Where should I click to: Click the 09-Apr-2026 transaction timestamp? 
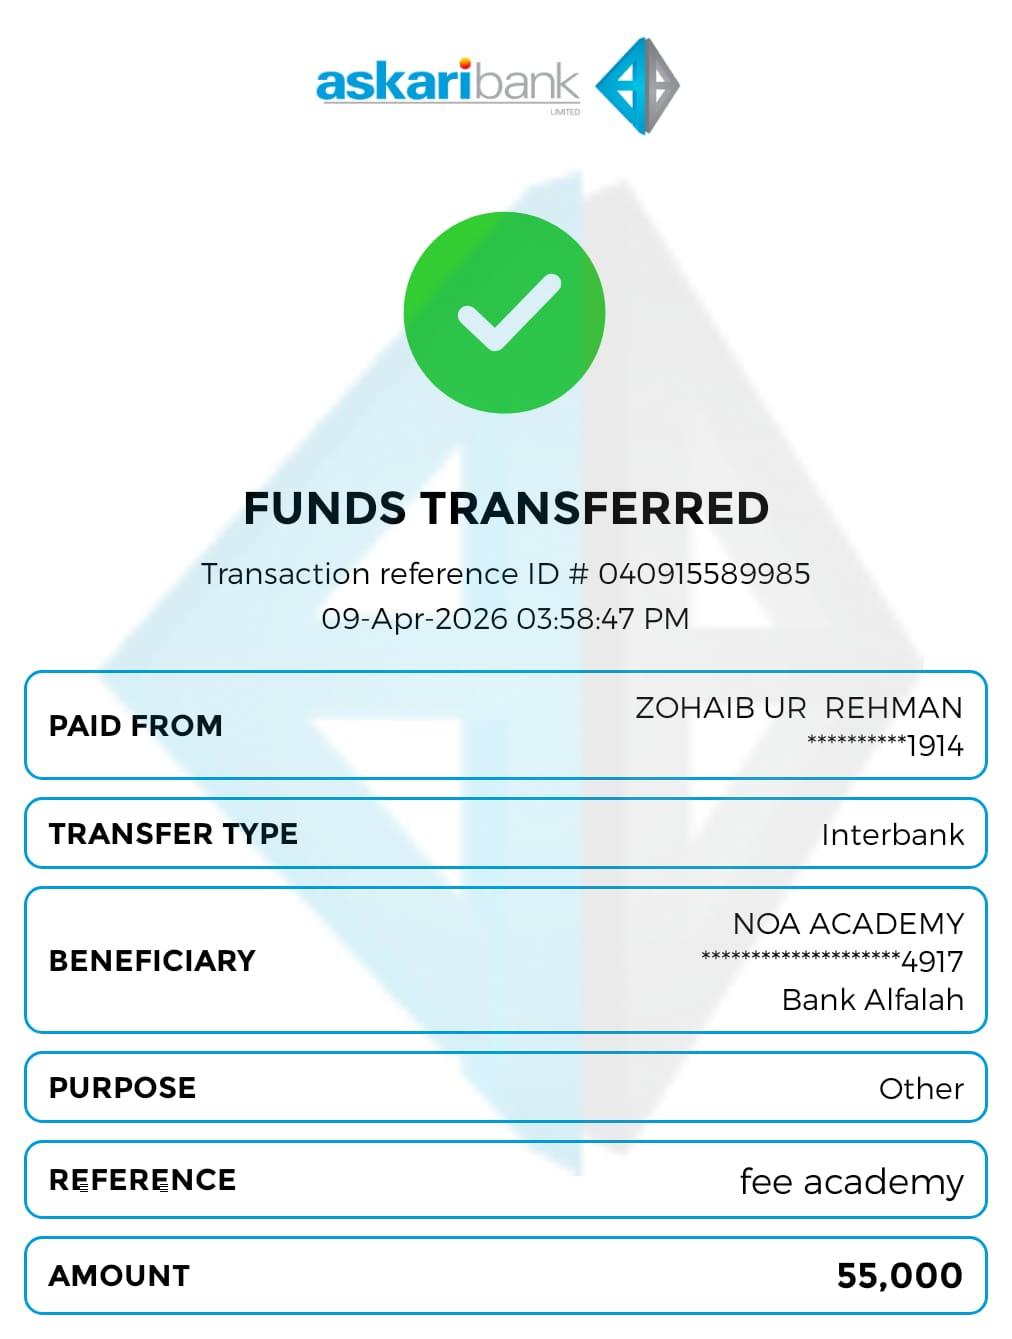tap(505, 619)
